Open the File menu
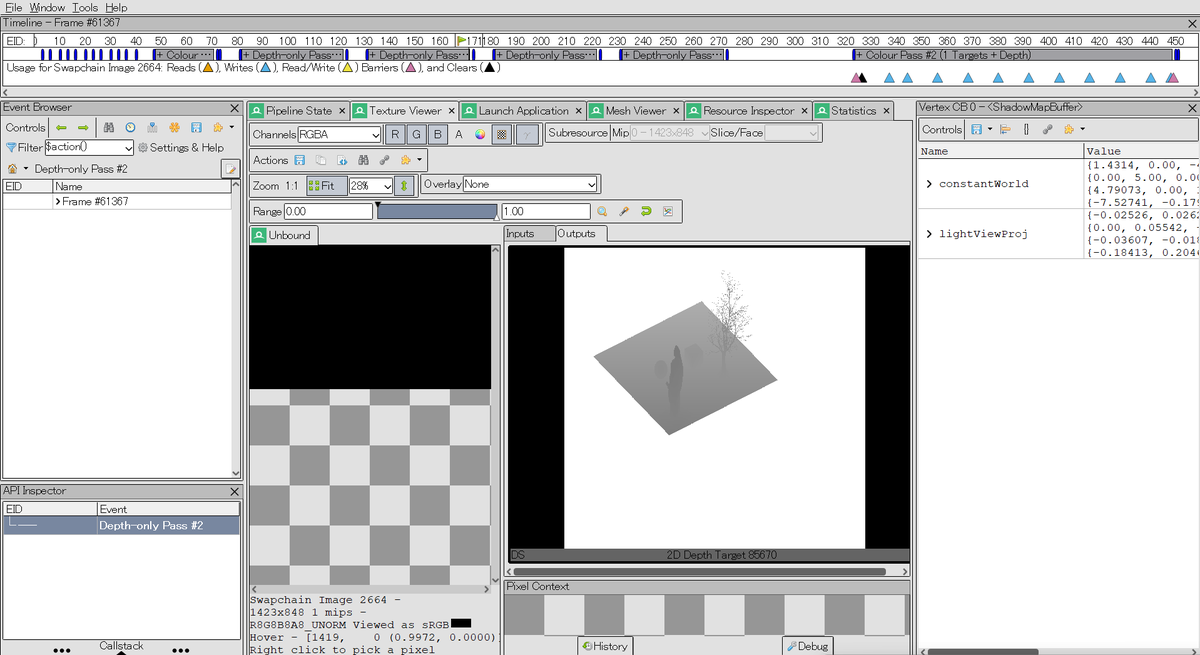The width and height of the screenshot is (1200, 655). [x=14, y=7]
